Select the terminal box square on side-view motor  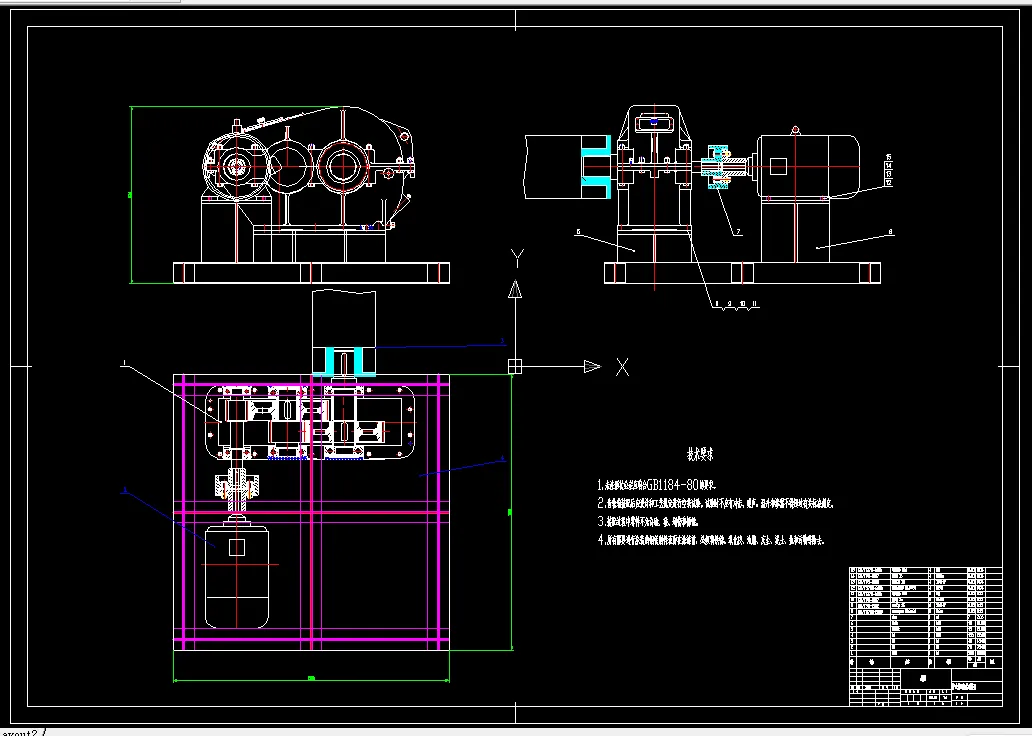click(x=779, y=167)
